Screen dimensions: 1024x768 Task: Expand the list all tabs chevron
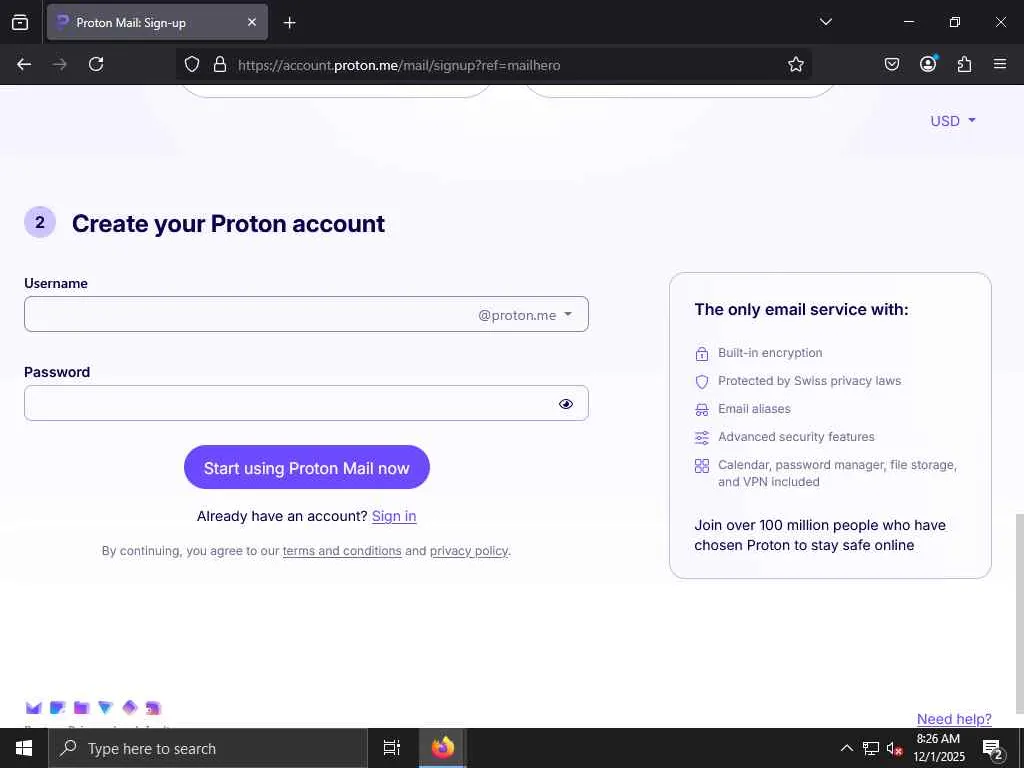tap(825, 22)
